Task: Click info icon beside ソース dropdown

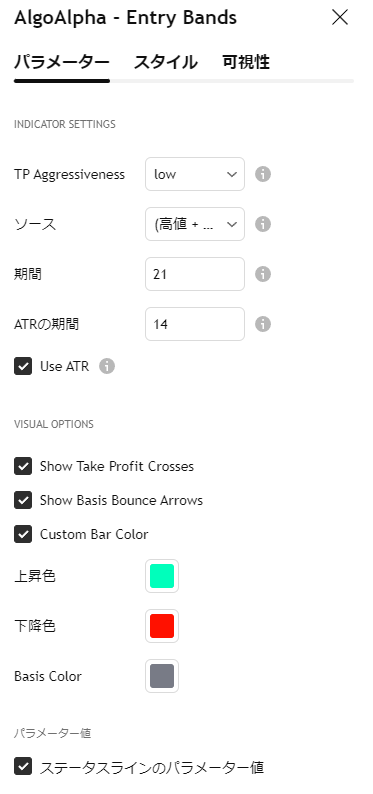Action: point(262,224)
